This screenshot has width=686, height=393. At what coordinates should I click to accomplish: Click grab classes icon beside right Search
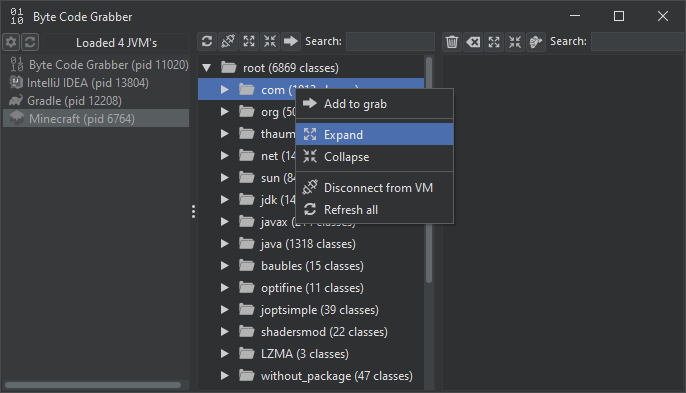pos(536,42)
